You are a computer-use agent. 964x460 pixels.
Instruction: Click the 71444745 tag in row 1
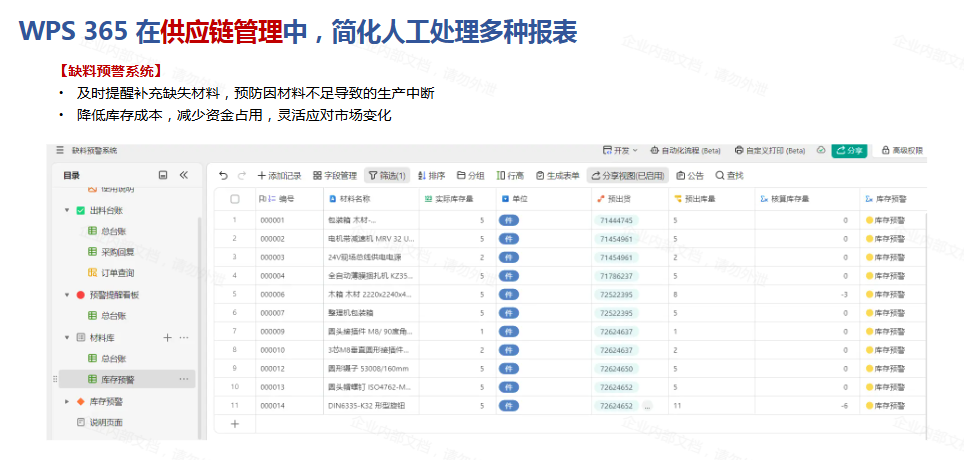616,220
